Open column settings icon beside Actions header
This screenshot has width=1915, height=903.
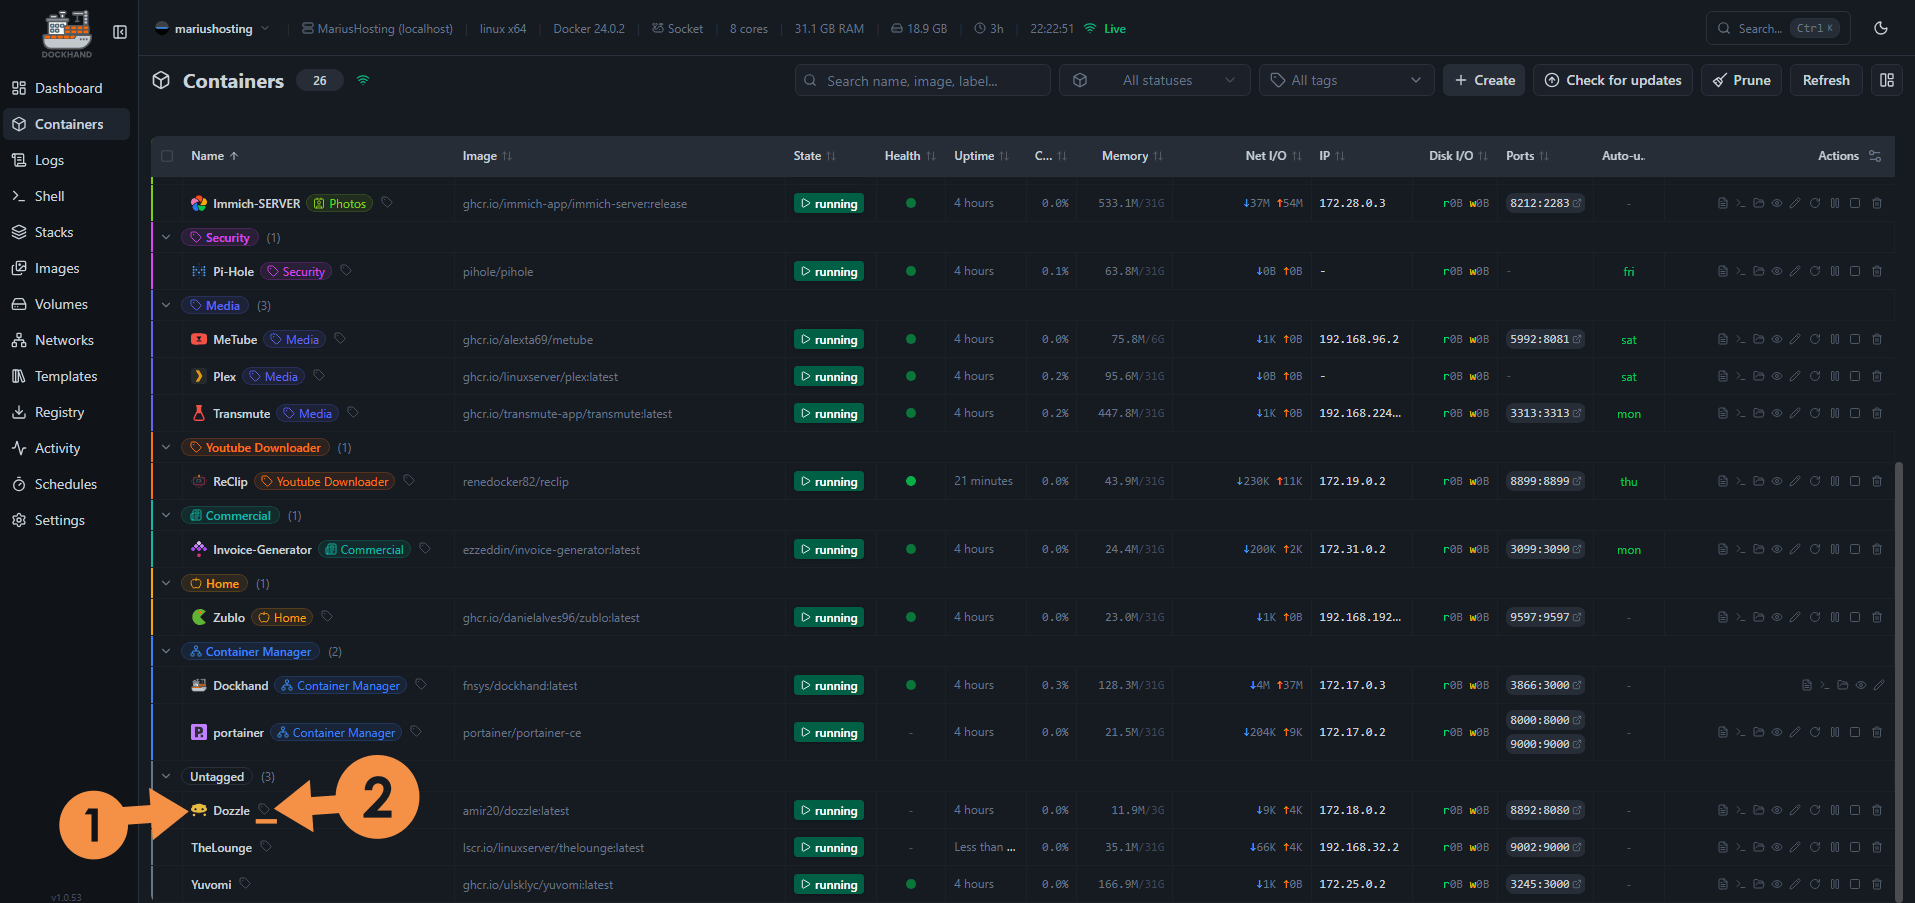point(1875,156)
